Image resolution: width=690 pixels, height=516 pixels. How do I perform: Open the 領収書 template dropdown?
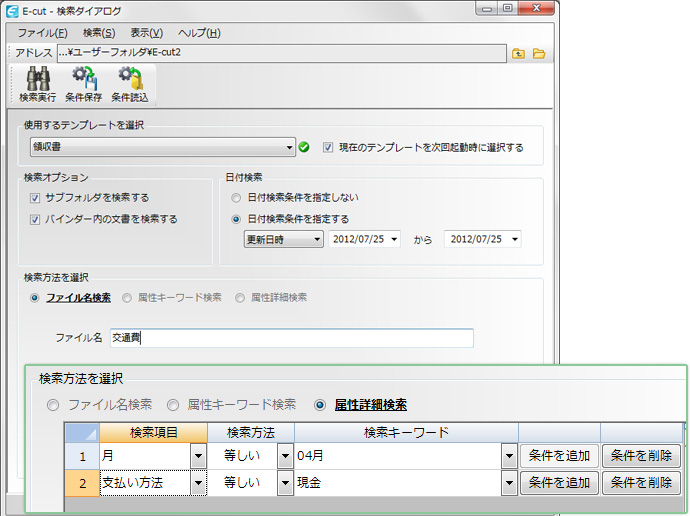pos(162,147)
